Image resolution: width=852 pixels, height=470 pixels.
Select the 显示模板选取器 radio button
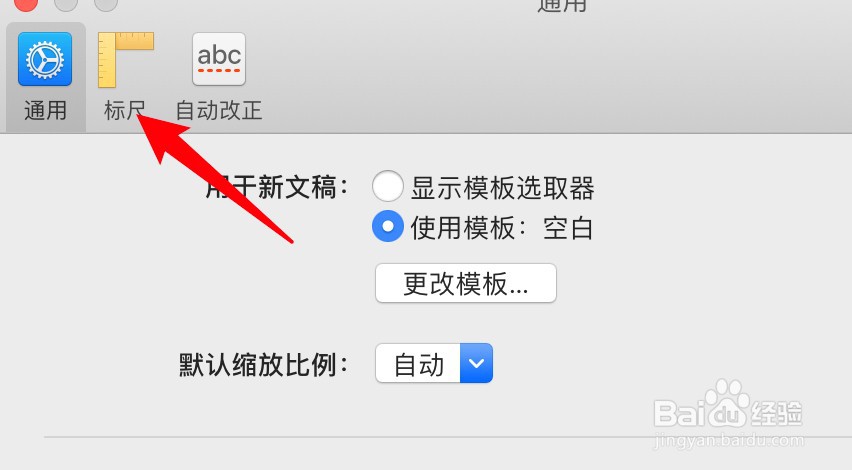[387, 186]
